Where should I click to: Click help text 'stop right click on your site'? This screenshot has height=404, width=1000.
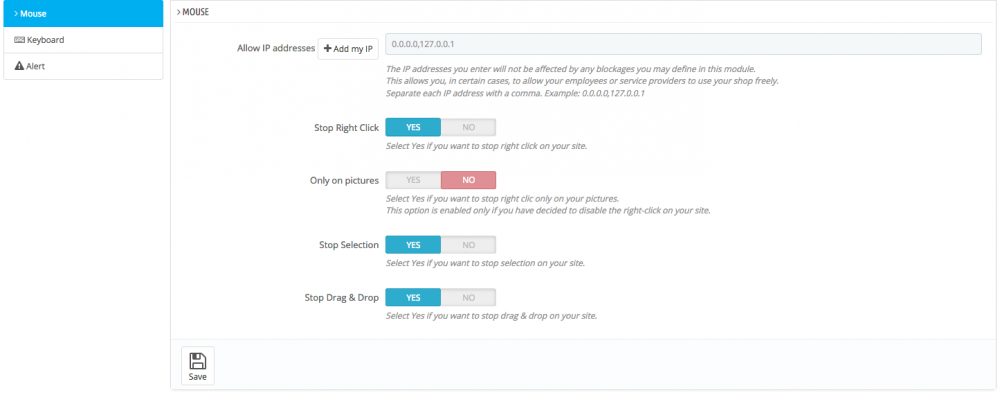pyautogui.click(x=487, y=146)
